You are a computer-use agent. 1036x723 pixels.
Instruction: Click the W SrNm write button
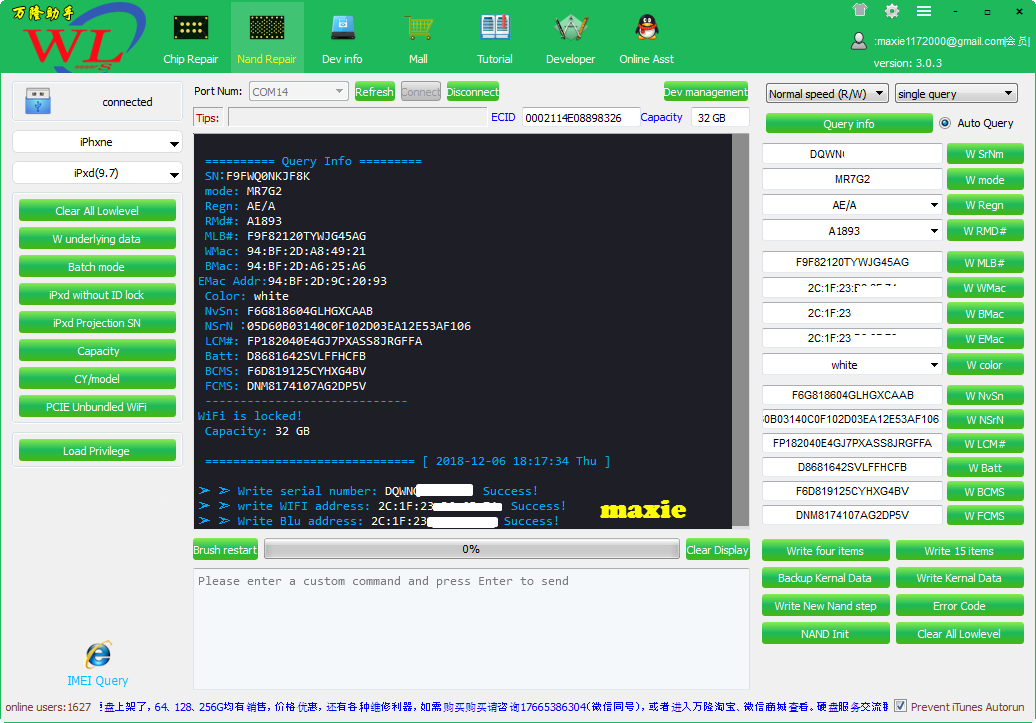tap(984, 154)
